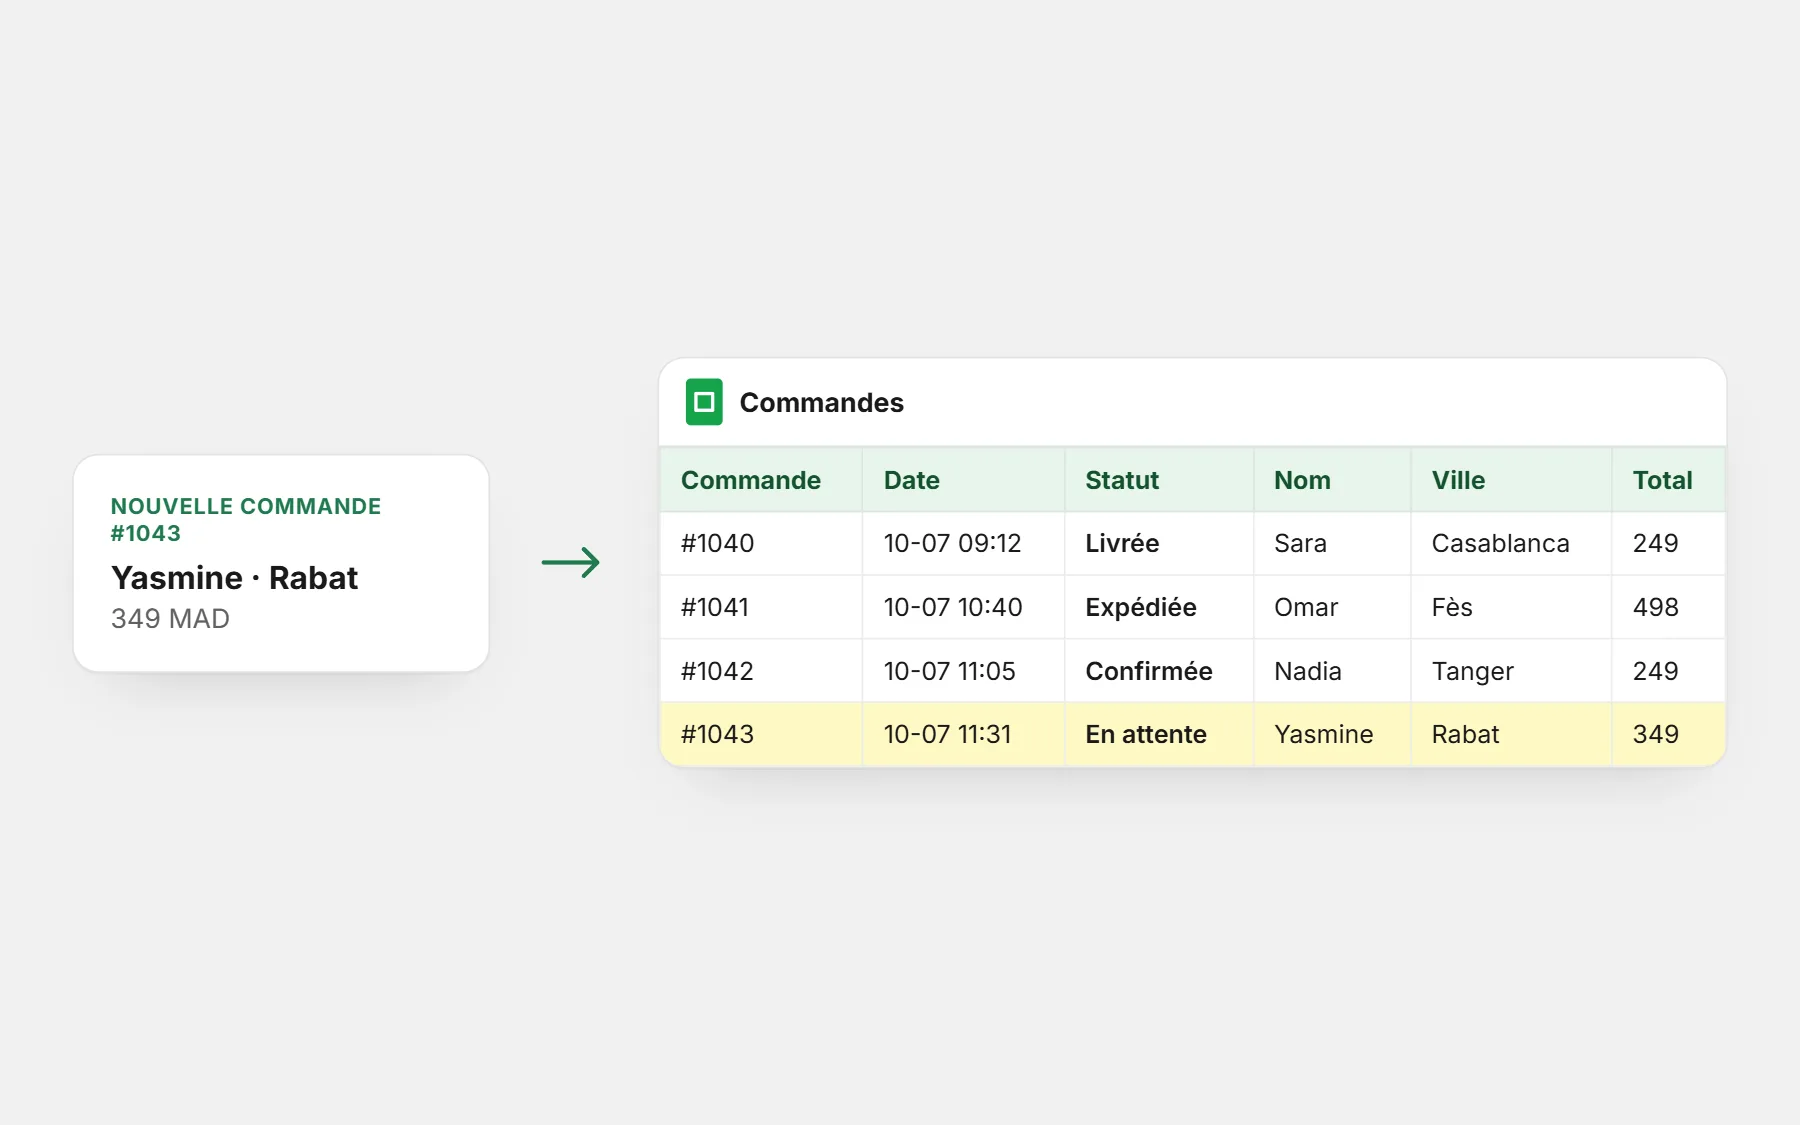Click the Expédiée status cell
Screen dimensions: 1800x1125
[1159, 607]
